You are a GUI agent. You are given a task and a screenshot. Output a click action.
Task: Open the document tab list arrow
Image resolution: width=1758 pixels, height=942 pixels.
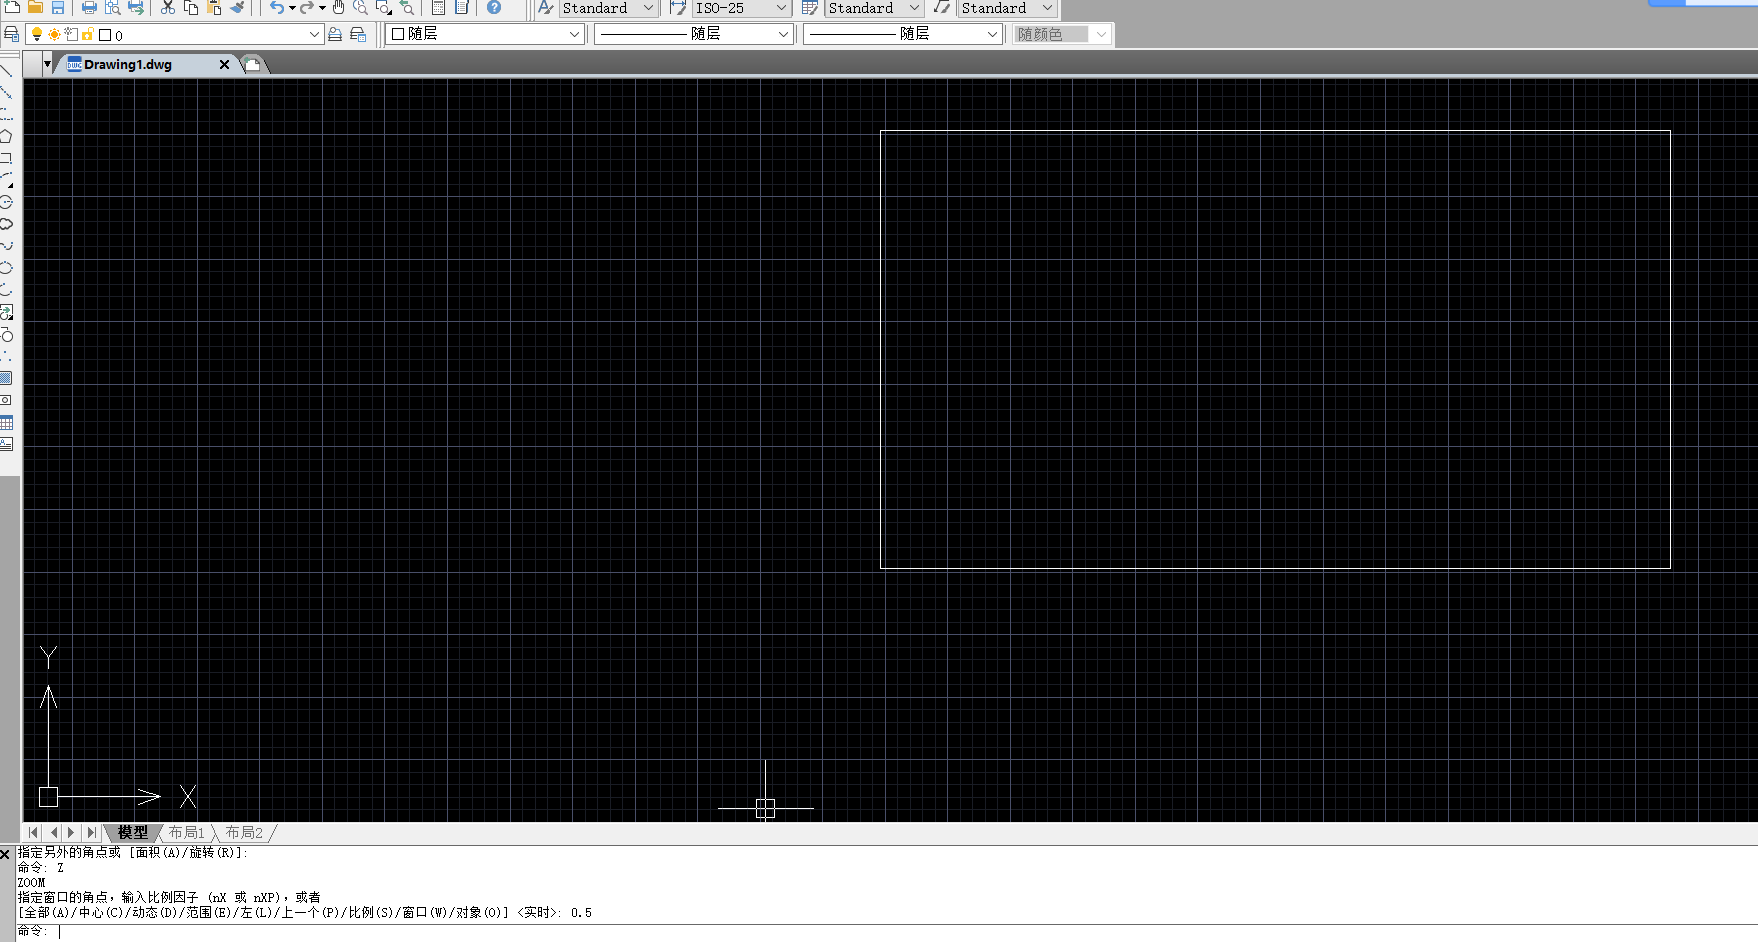(x=47, y=64)
